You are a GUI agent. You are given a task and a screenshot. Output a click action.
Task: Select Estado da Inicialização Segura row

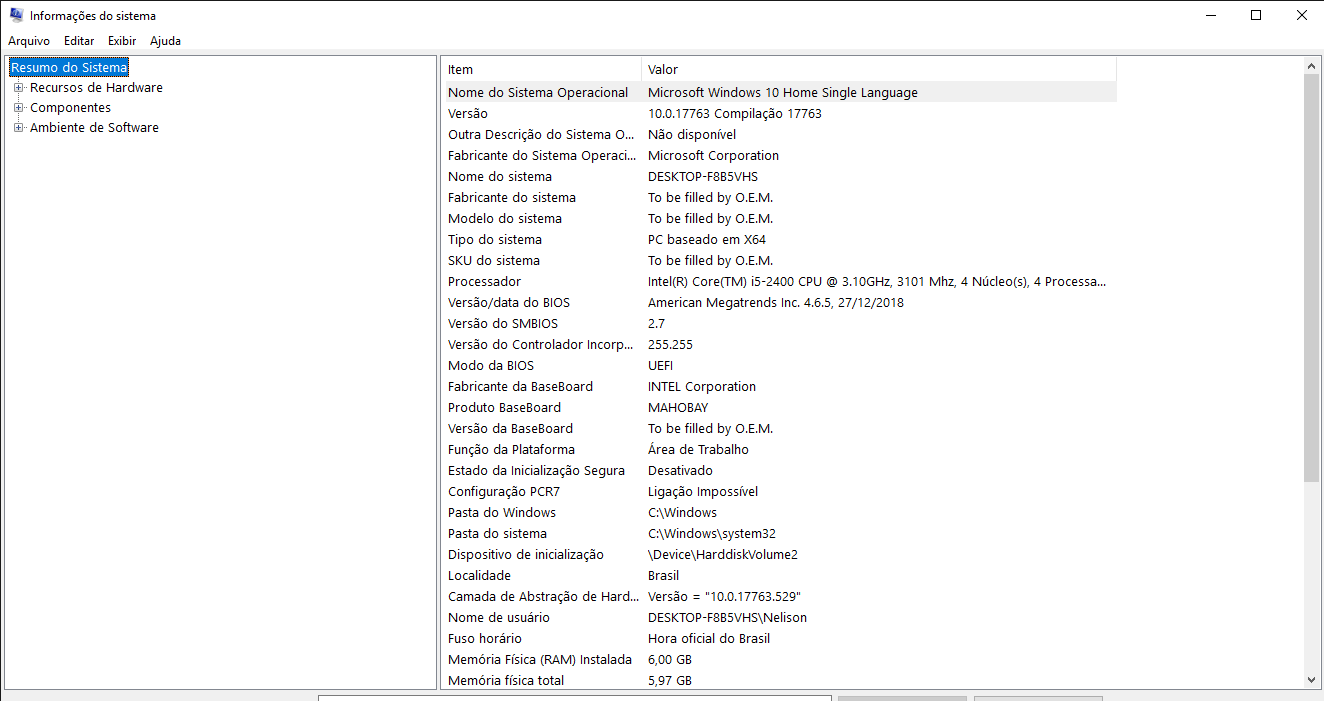[779, 470]
